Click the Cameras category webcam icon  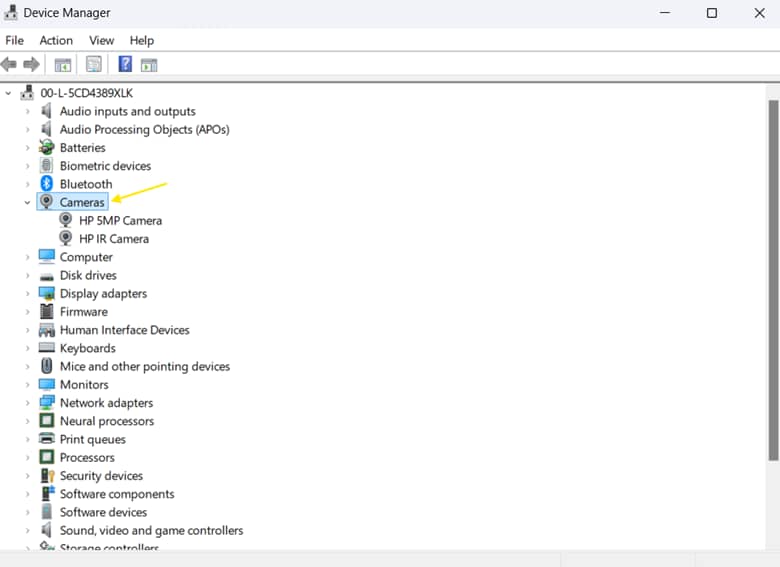[x=46, y=202]
